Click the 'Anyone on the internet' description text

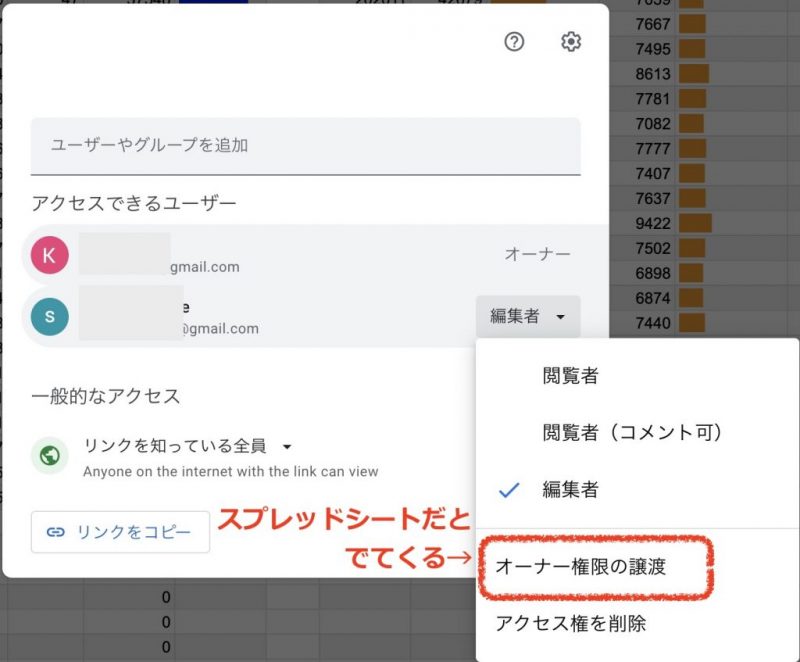(231, 471)
